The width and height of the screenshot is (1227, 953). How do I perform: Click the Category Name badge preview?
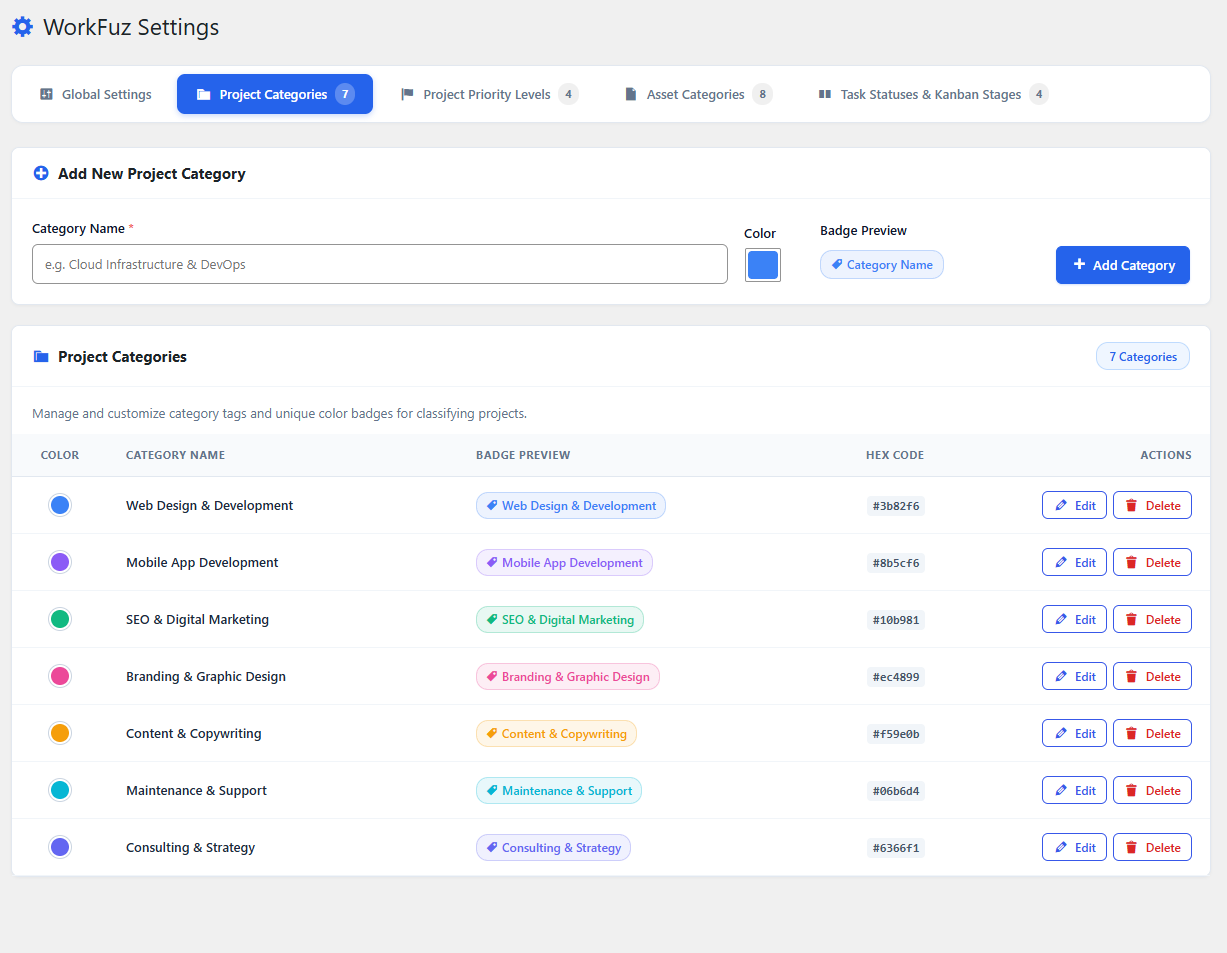coord(882,265)
